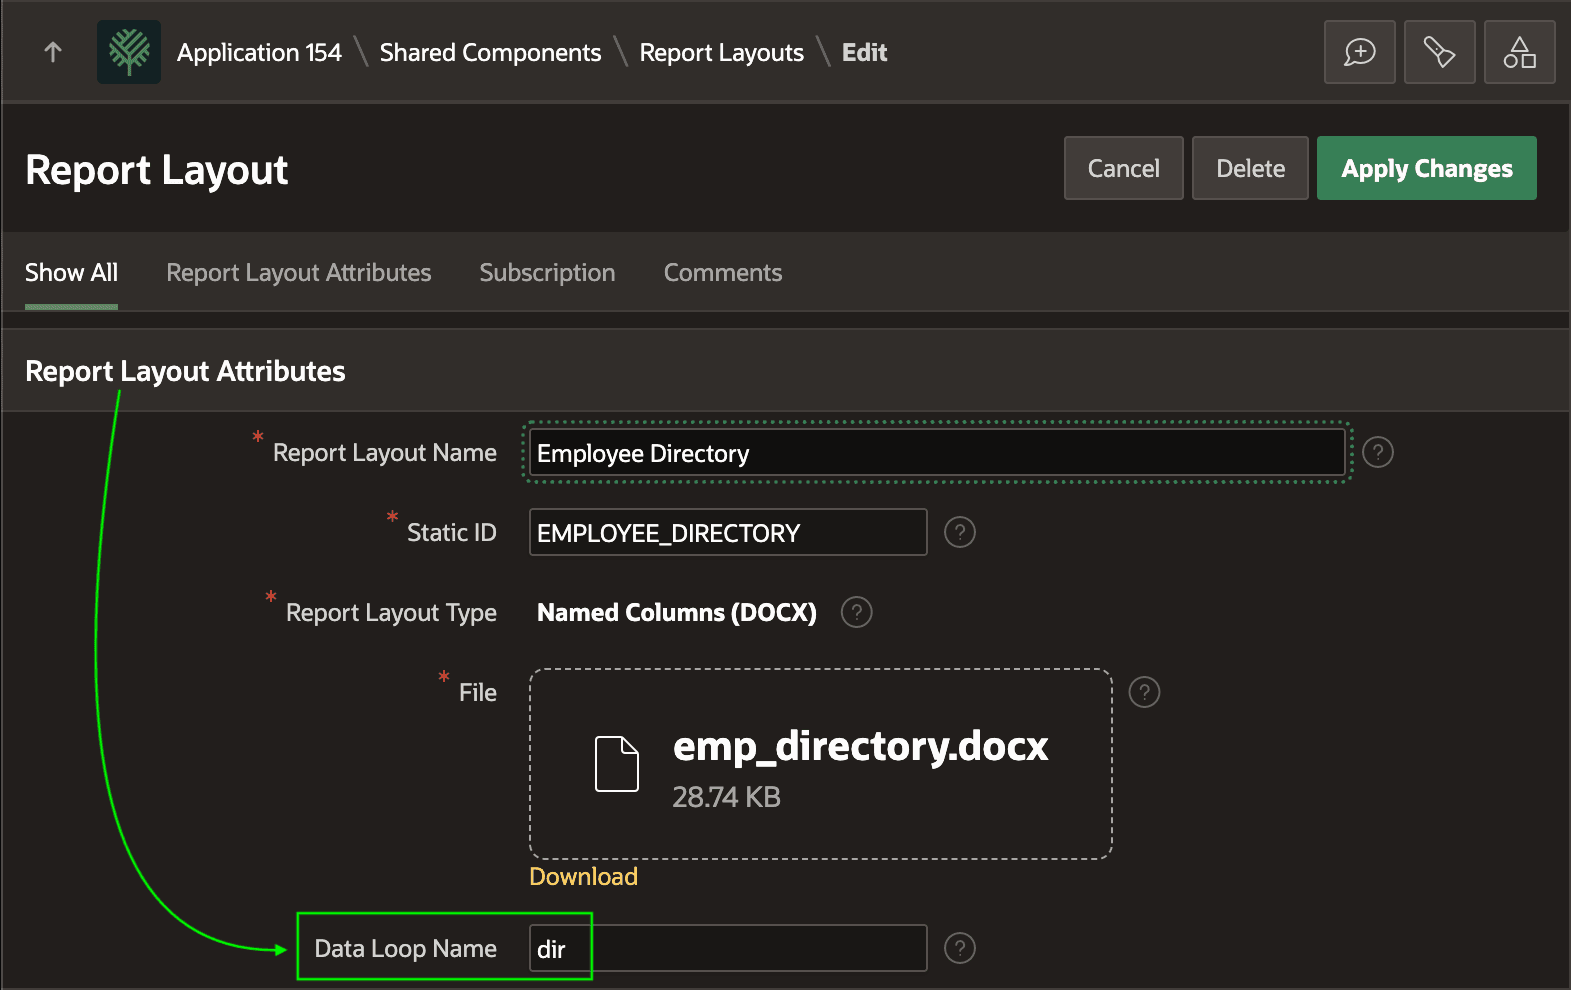
Task: Go to Application 154 breadcrumb
Action: pyautogui.click(x=259, y=52)
